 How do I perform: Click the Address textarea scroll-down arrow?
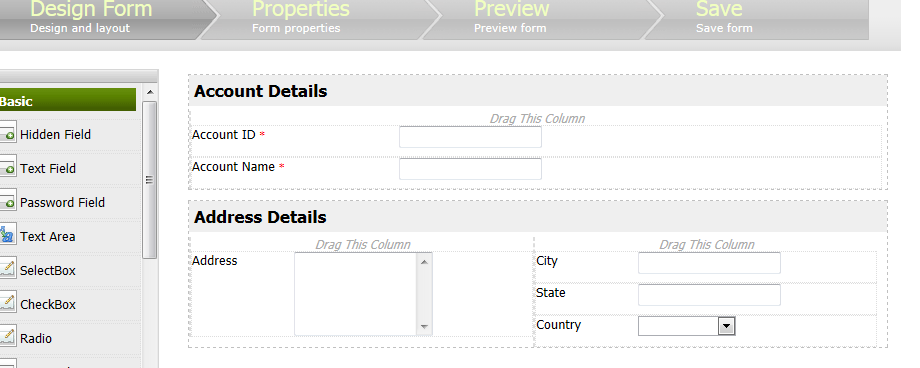click(424, 327)
